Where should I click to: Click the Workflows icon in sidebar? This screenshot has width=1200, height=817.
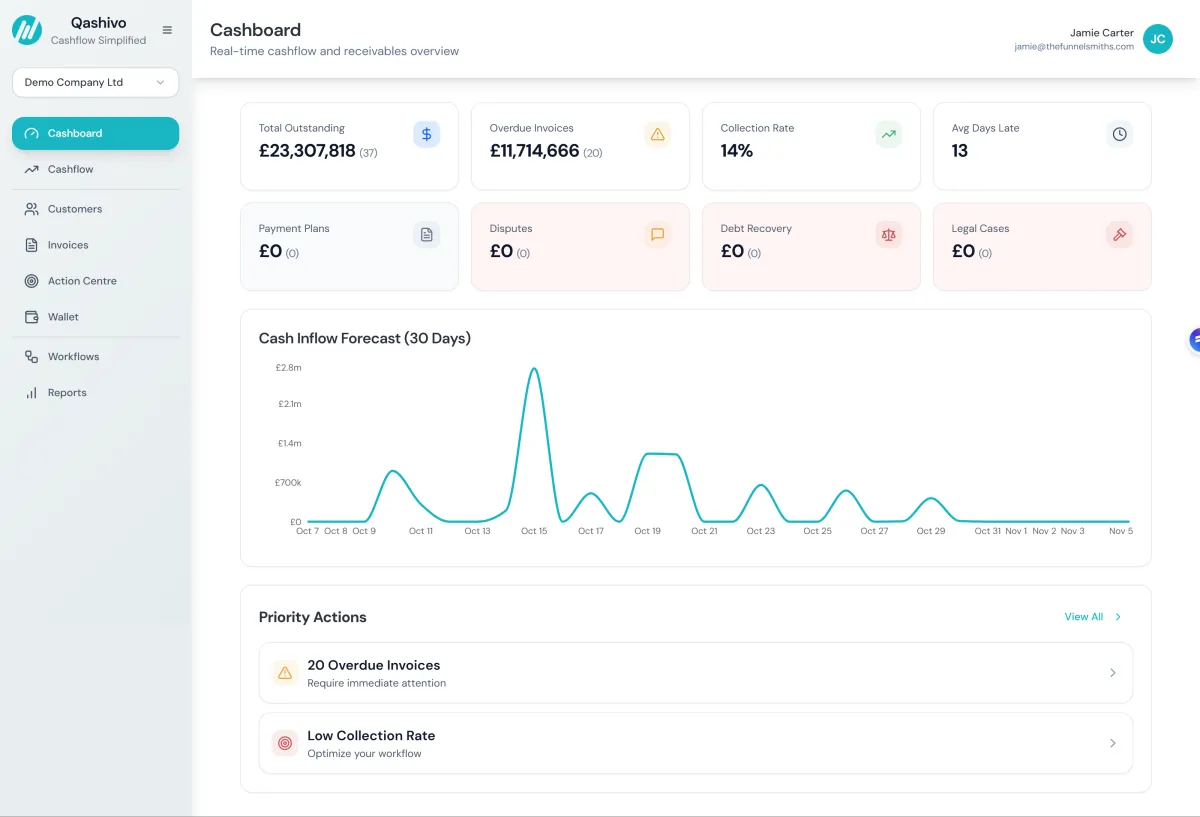click(31, 357)
